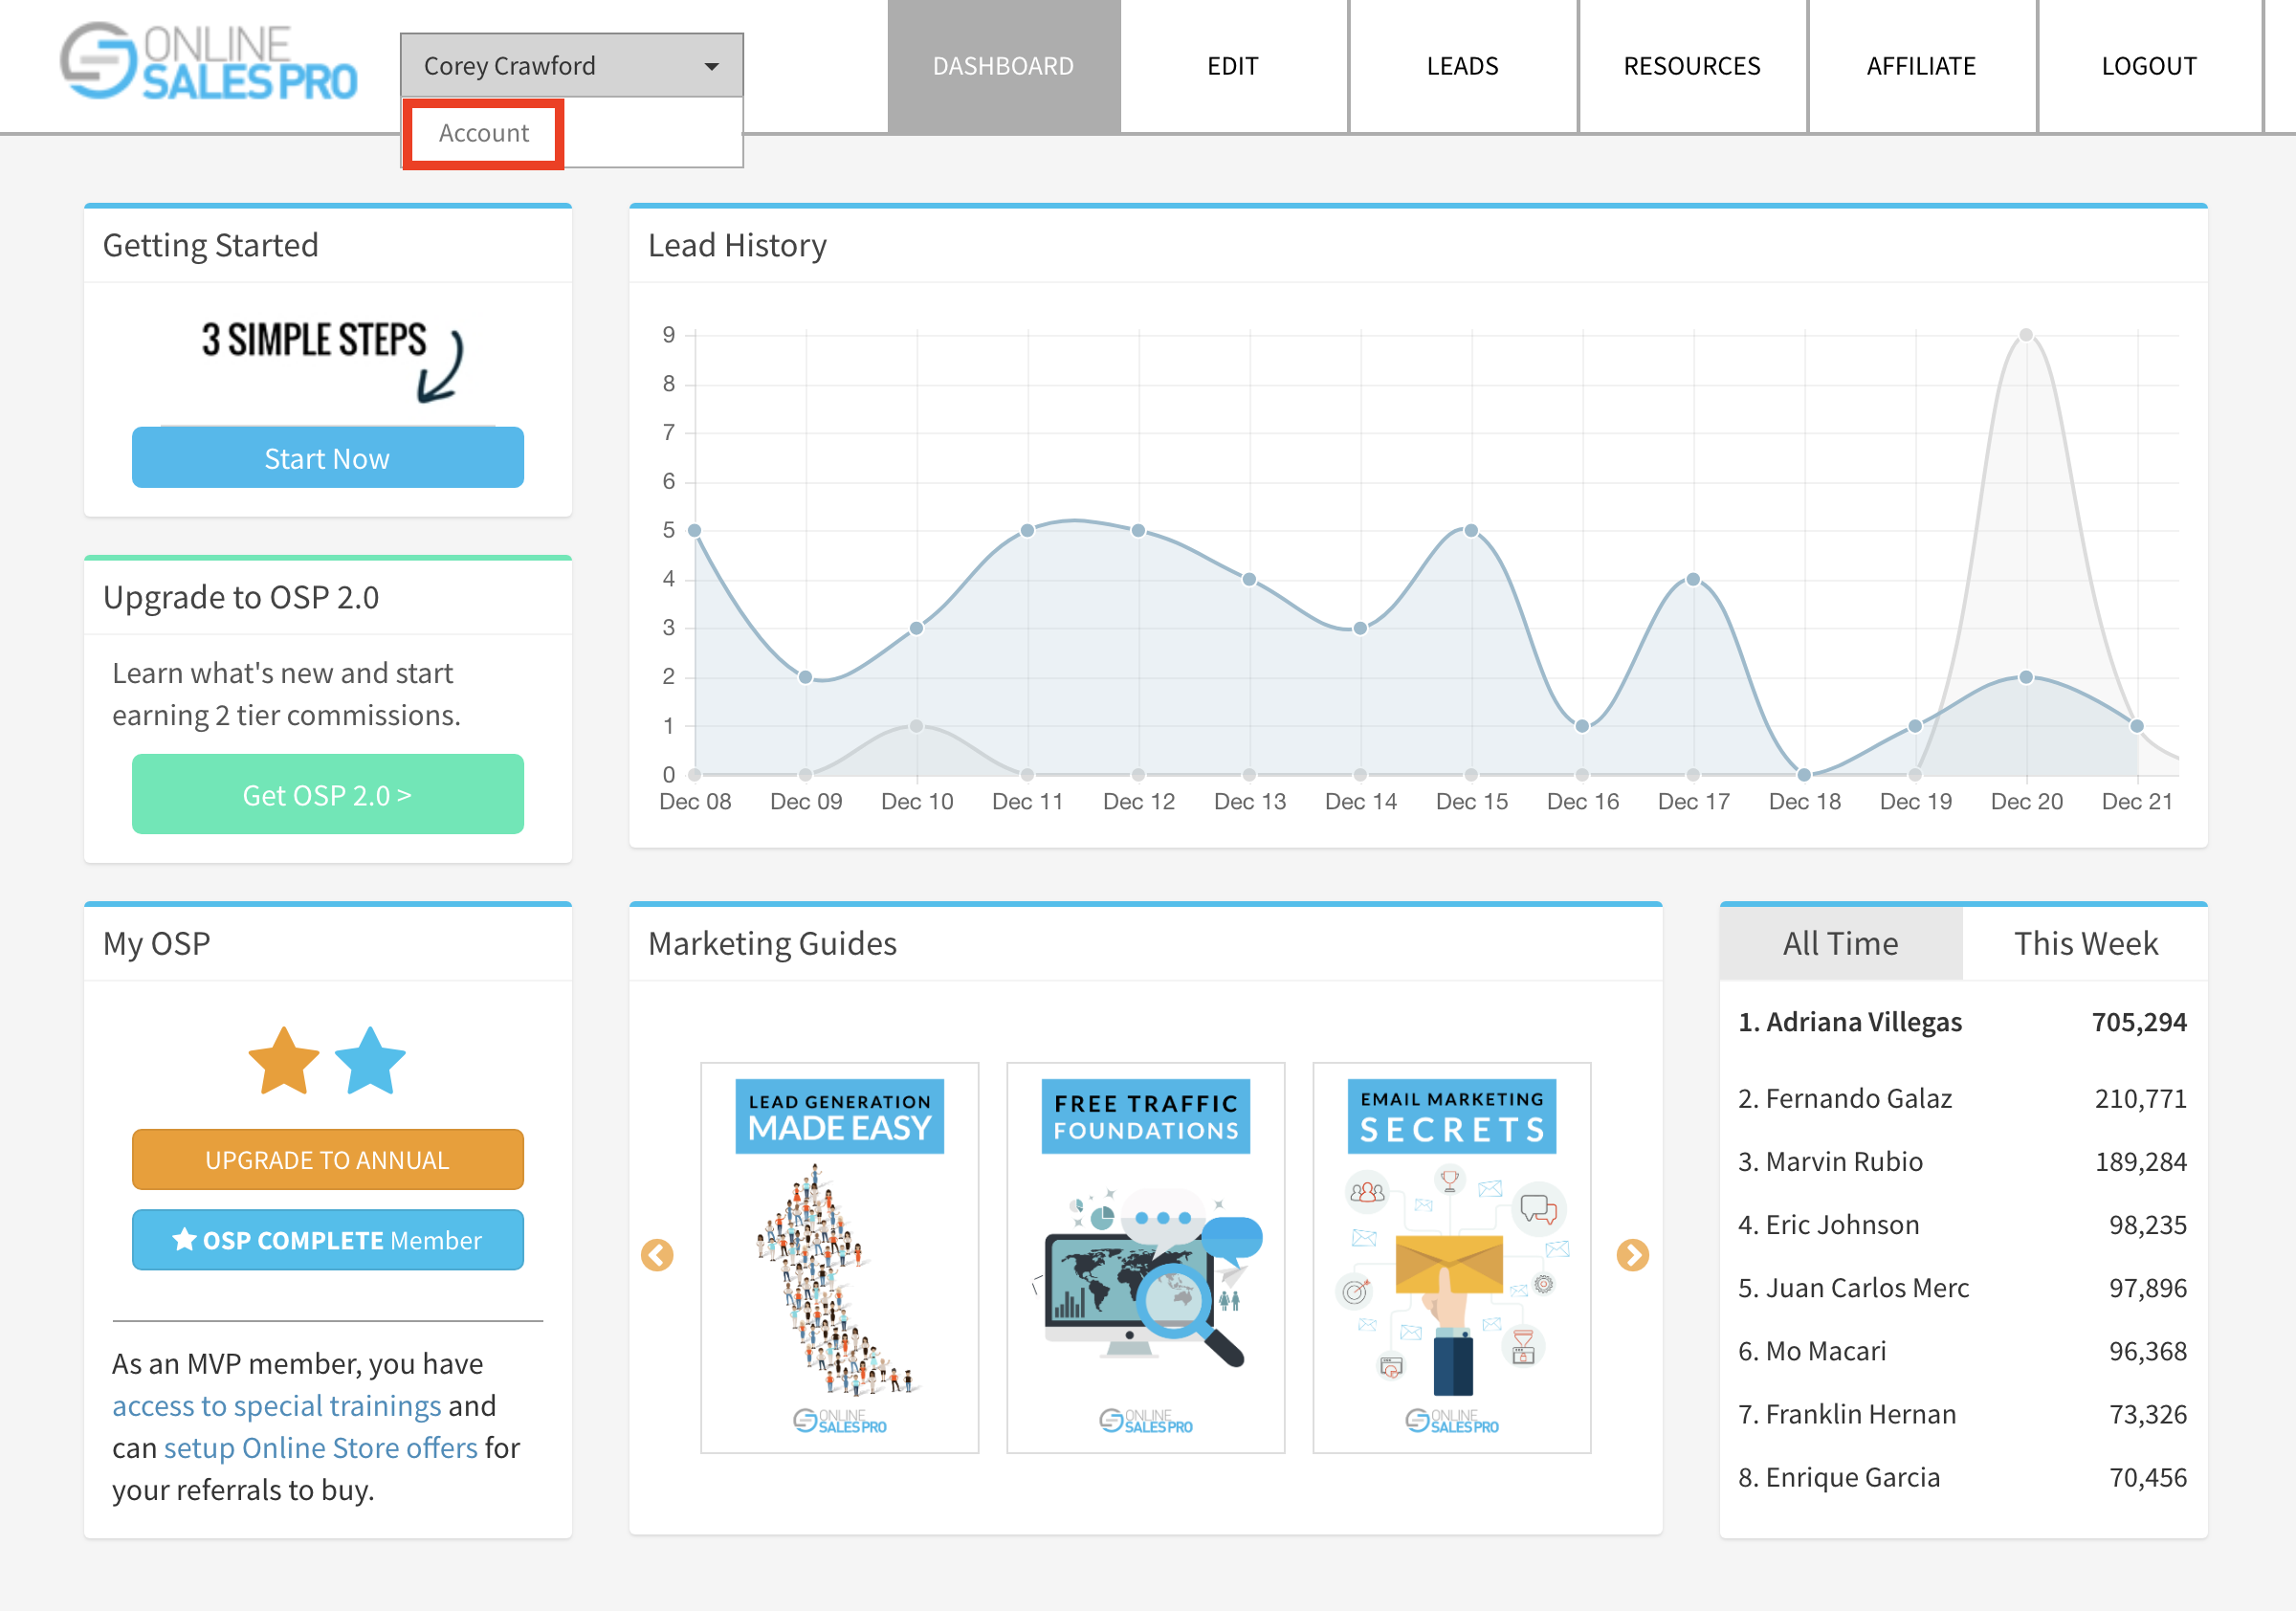Click OSP Complete Member button
The width and height of the screenshot is (2296, 1611).
327,1240
